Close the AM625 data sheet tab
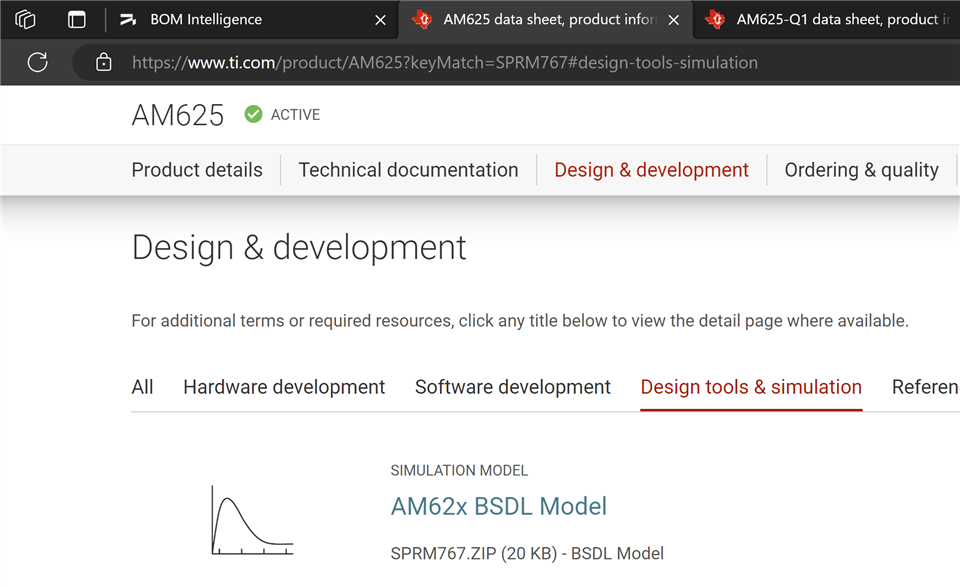 coord(673,20)
